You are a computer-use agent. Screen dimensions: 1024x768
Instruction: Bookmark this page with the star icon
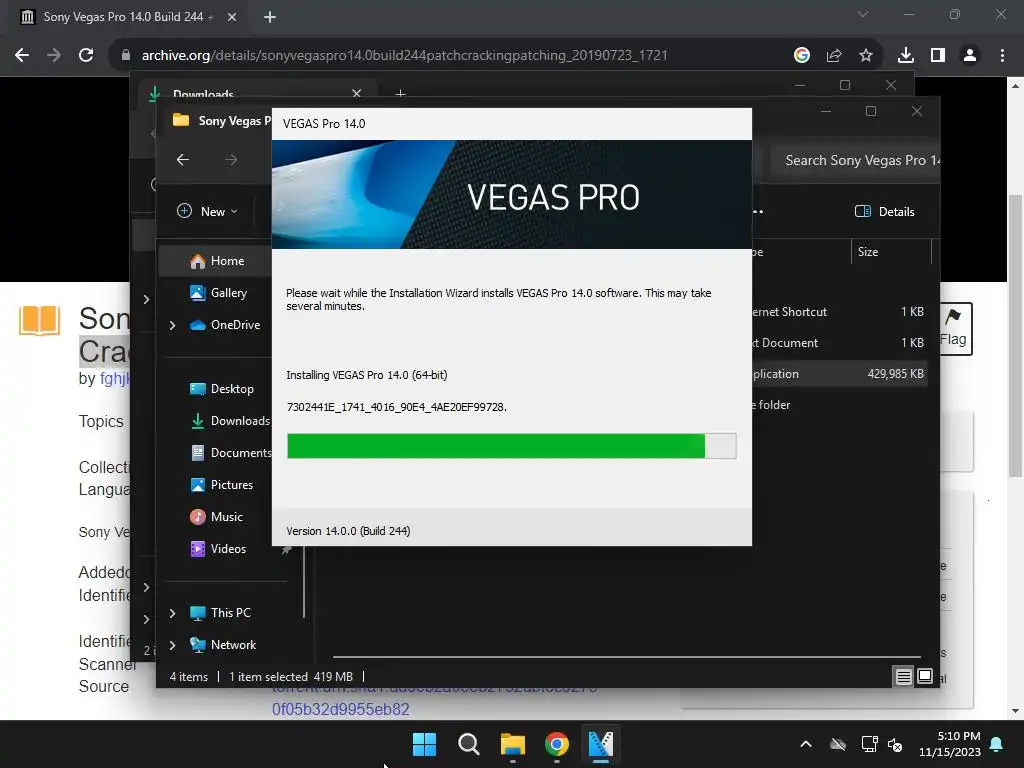(x=866, y=56)
